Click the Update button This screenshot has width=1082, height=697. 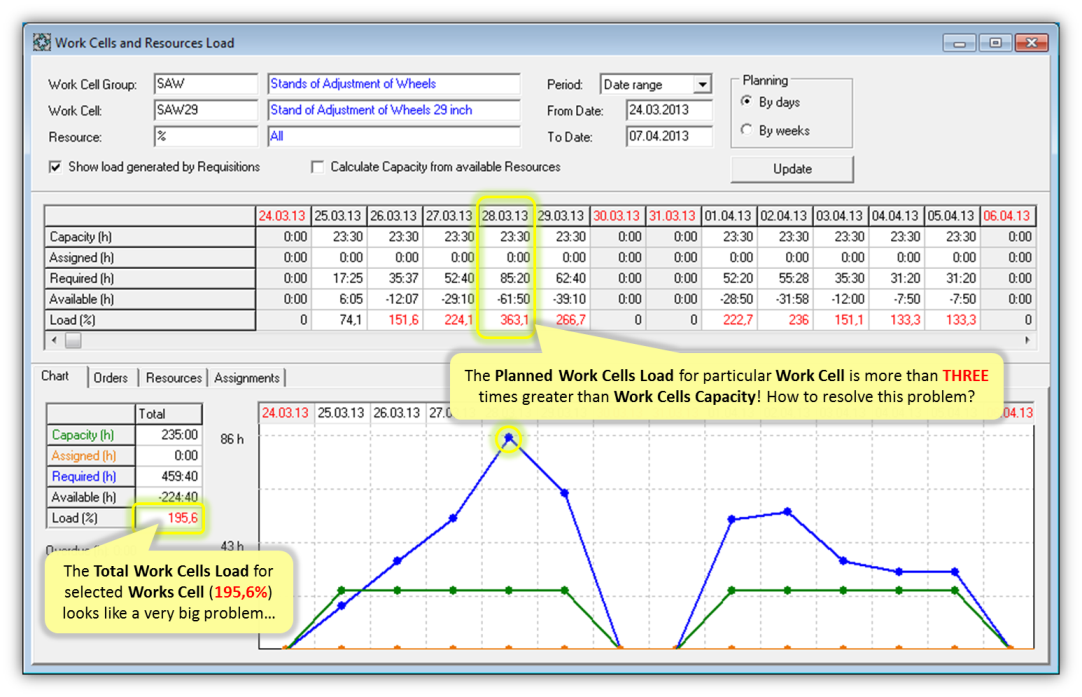click(792, 169)
